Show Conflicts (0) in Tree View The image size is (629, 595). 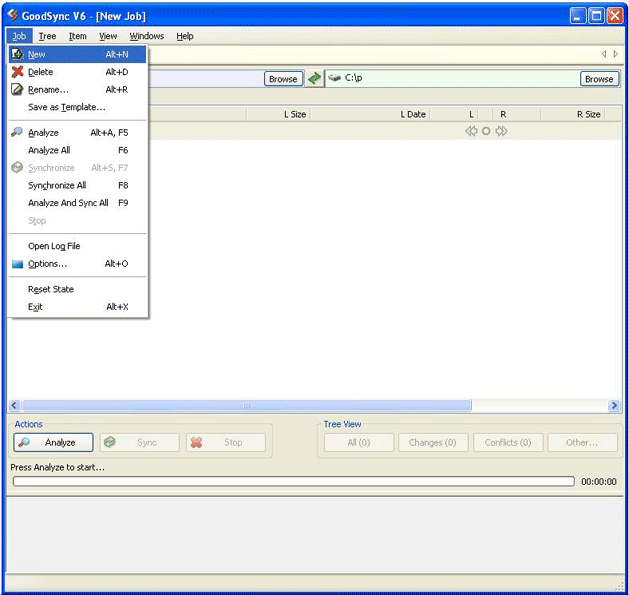click(508, 443)
